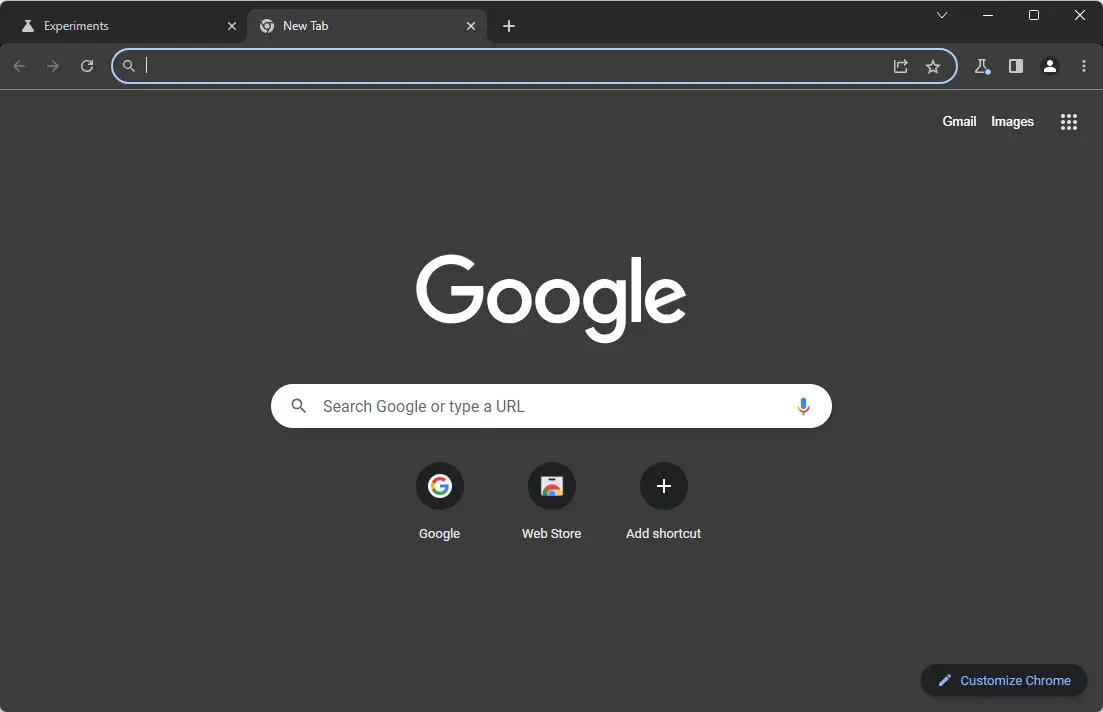The image size is (1103, 712).
Task: Maximize the Chrome window
Action: (x=1033, y=15)
